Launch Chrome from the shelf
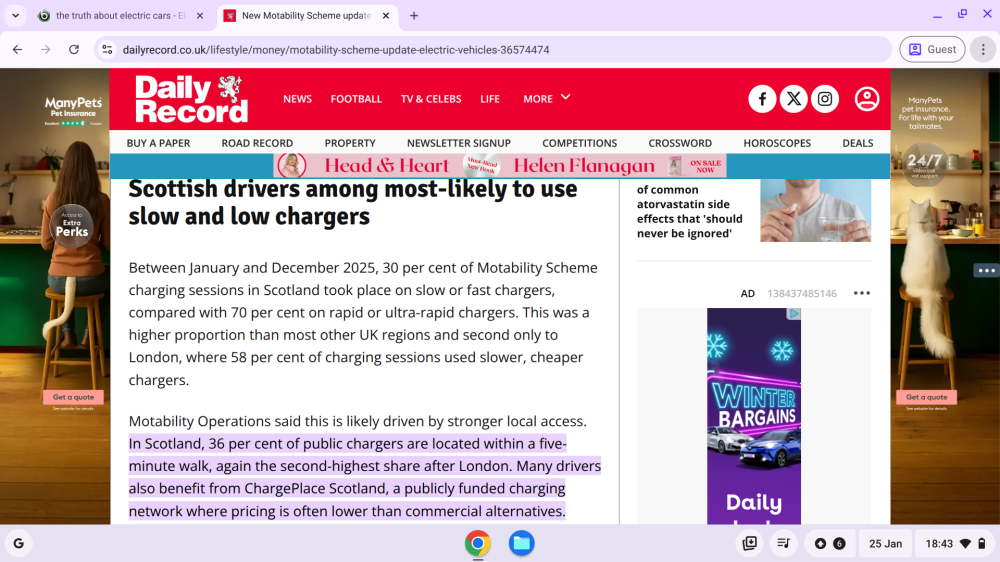 (x=478, y=544)
